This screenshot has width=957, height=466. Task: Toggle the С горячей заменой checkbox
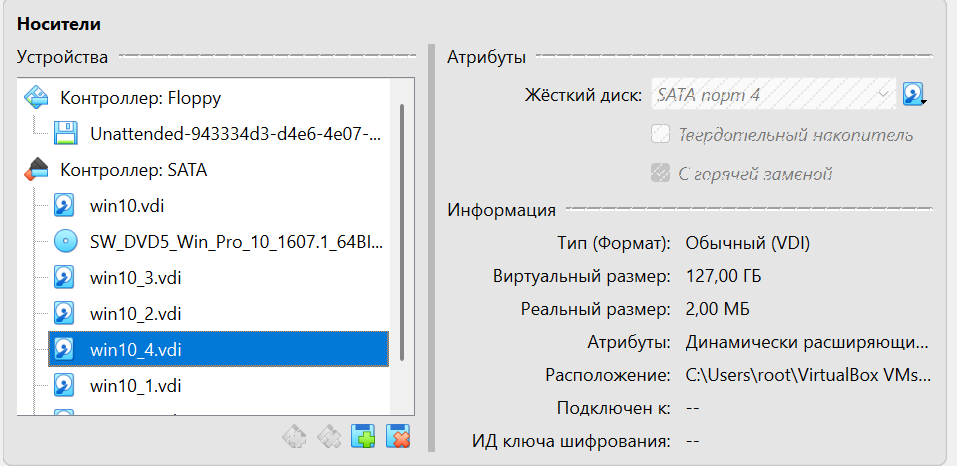[660, 174]
